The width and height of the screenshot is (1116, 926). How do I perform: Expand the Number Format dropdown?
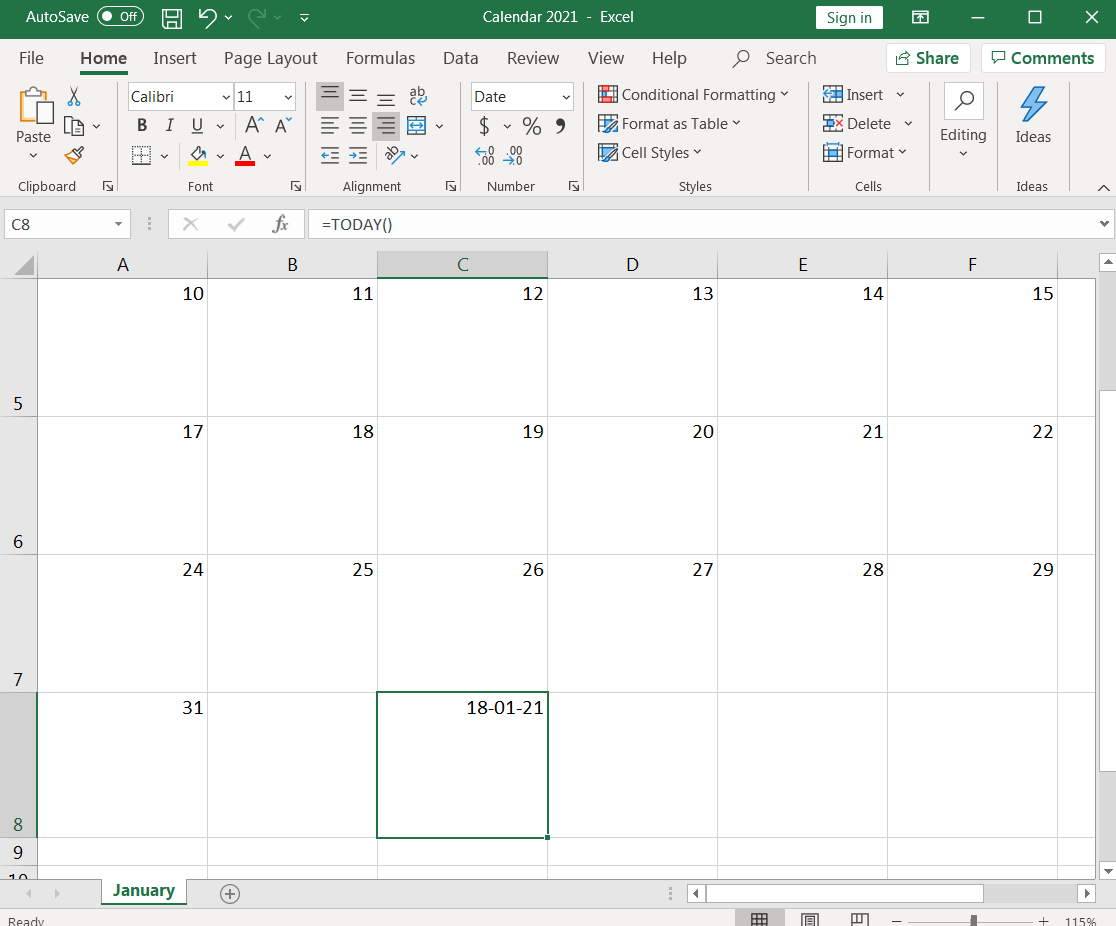click(566, 97)
